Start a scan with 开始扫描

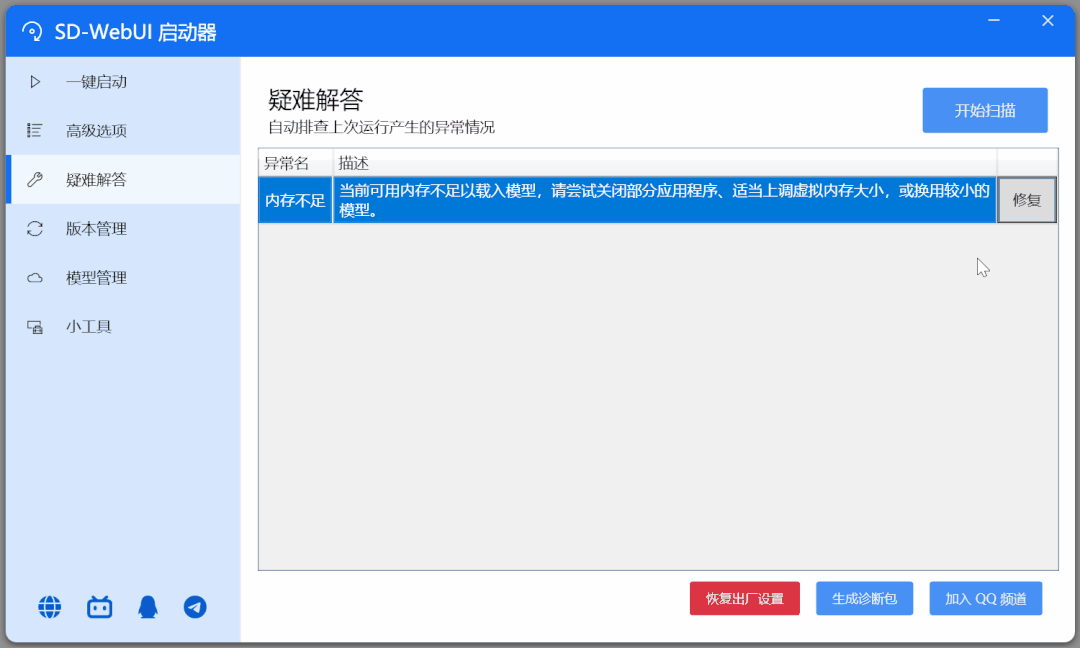pyautogui.click(x=984, y=110)
